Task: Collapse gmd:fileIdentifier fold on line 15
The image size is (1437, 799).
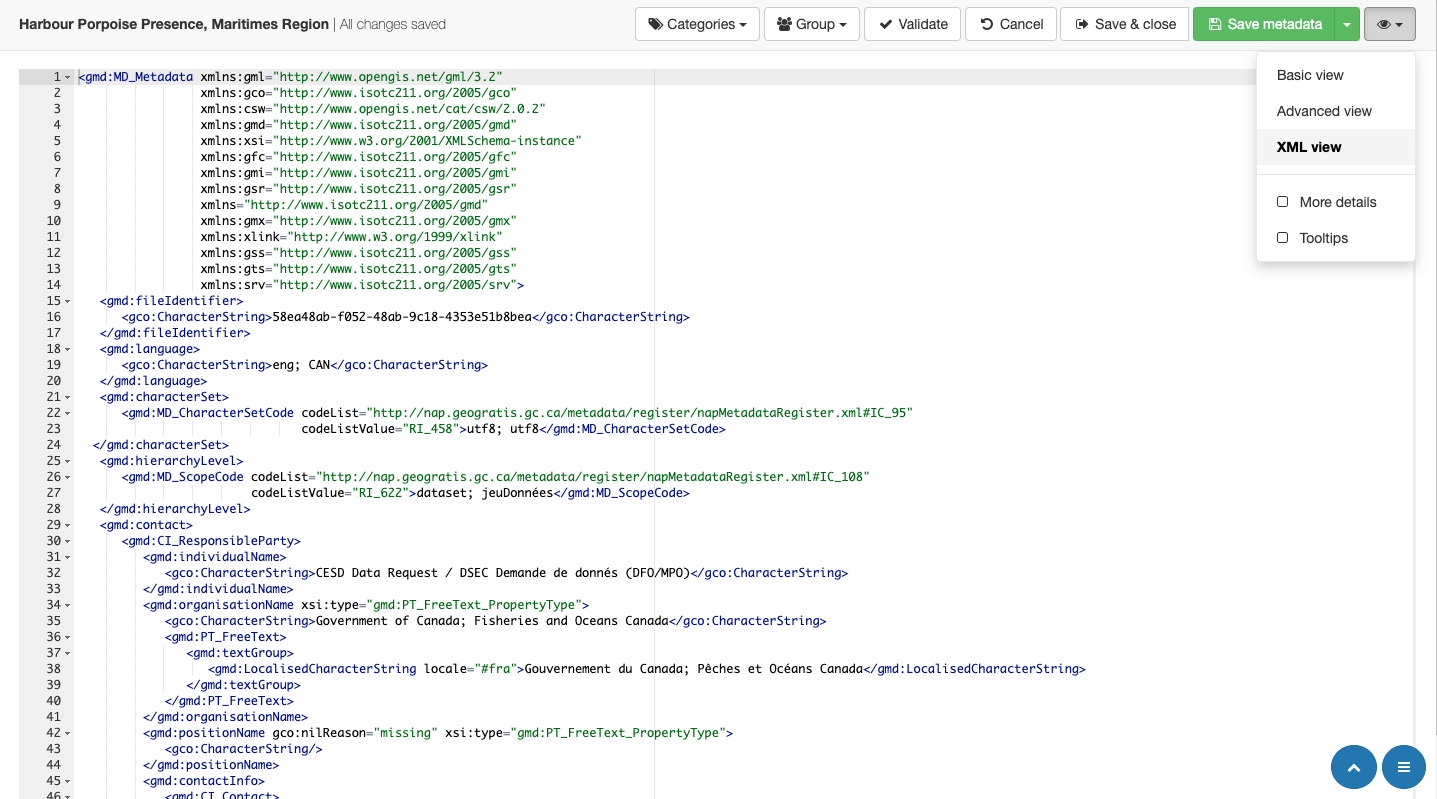Action: (x=67, y=301)
